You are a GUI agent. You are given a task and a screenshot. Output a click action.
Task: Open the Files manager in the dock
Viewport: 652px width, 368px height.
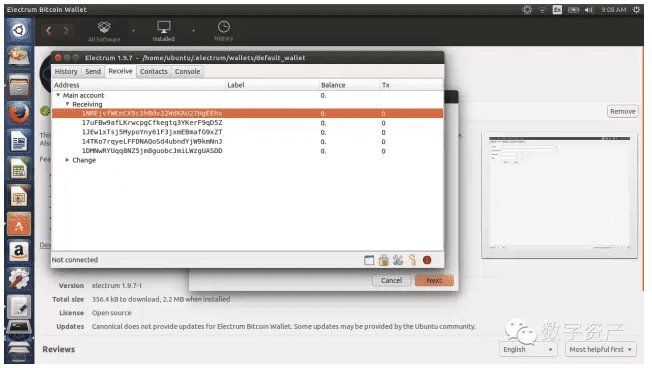(x=19, y=86)
